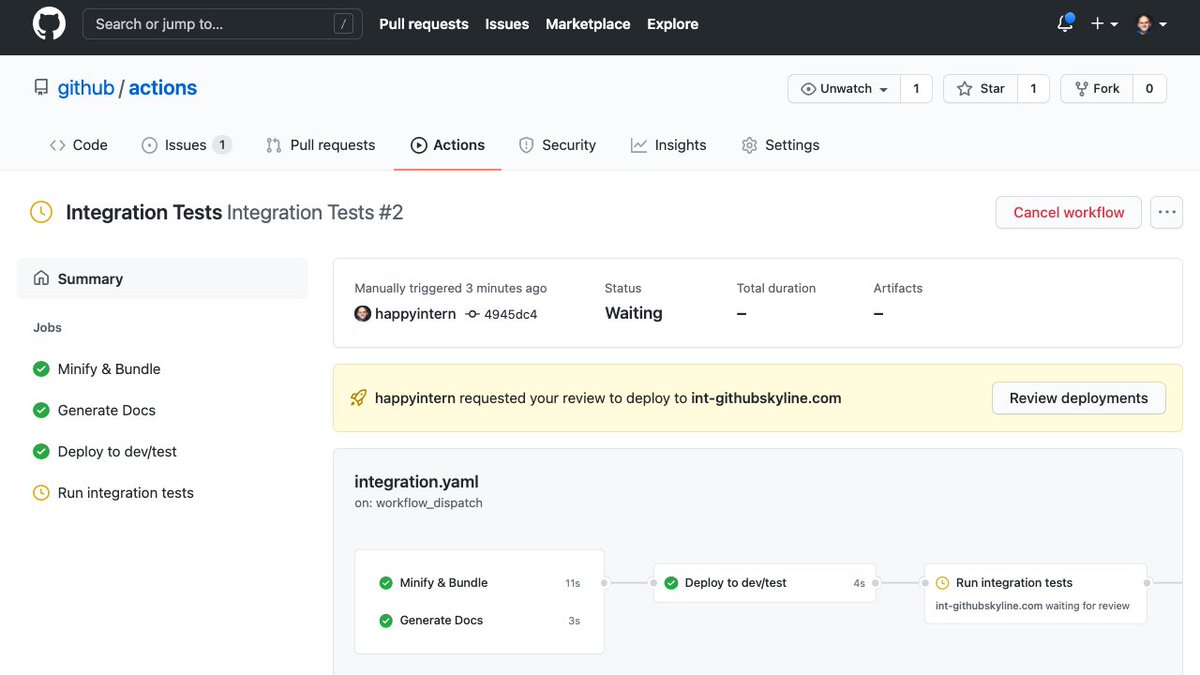Click the watchers count 1

(916, 89)
